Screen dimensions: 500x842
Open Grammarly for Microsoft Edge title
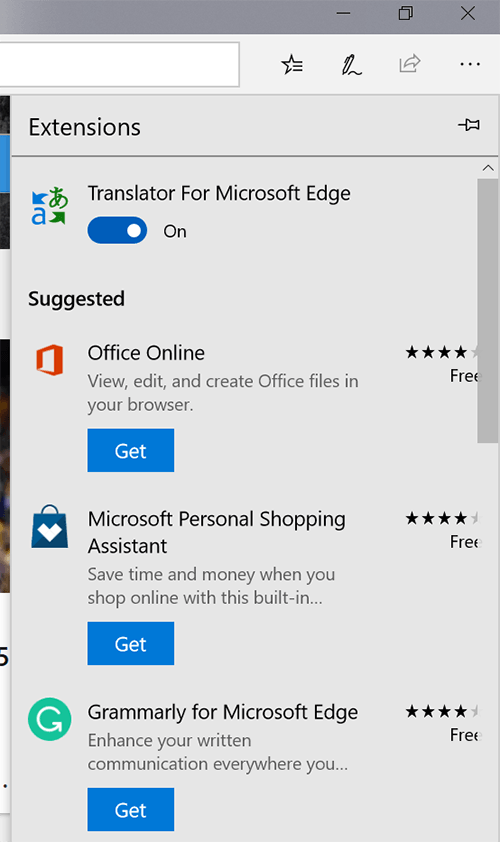223,713
